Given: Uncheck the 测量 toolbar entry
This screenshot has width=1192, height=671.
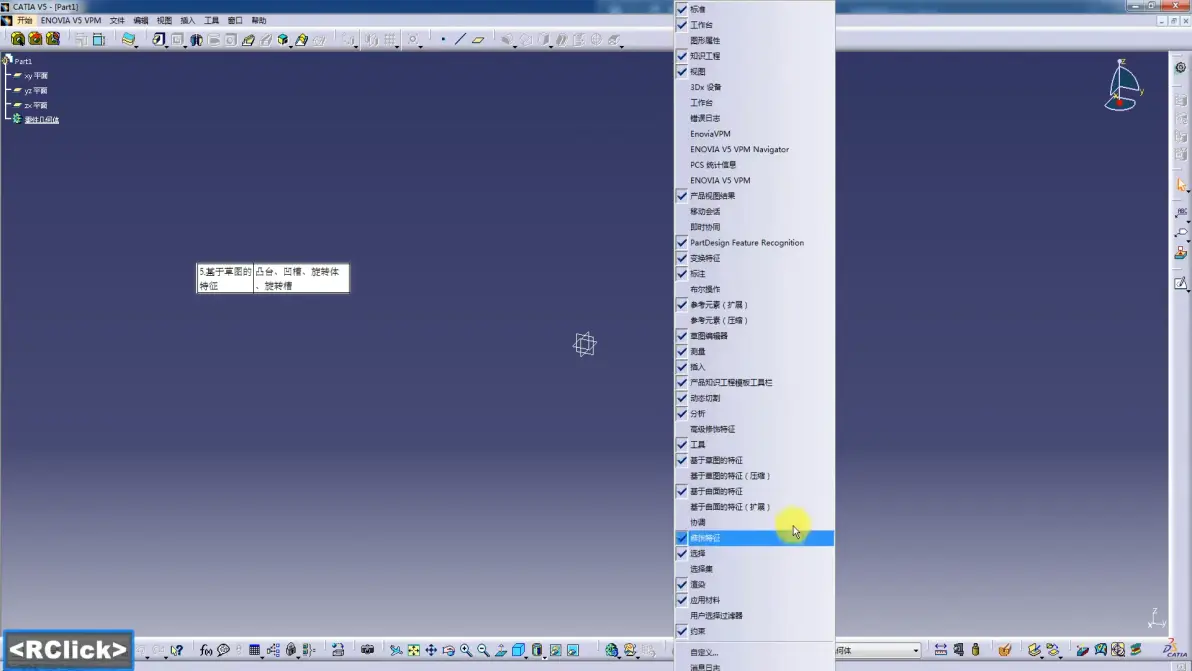Looking at the screenshot, I should [754, 351].
